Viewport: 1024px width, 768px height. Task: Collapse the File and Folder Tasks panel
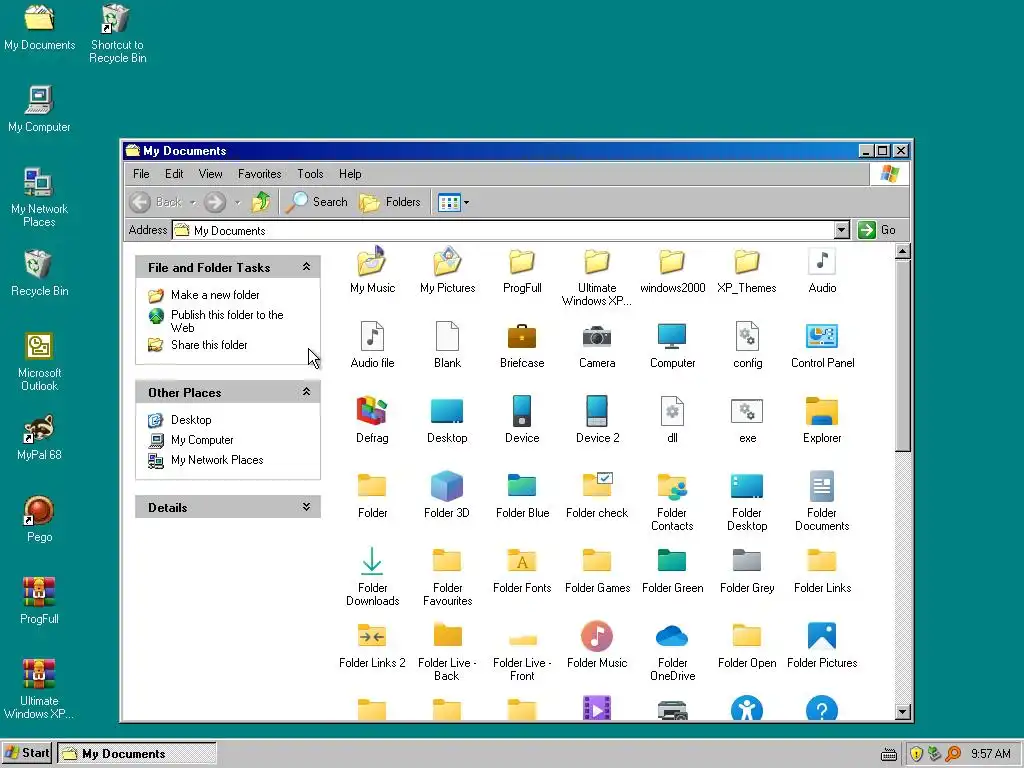(x=306, y=266)
